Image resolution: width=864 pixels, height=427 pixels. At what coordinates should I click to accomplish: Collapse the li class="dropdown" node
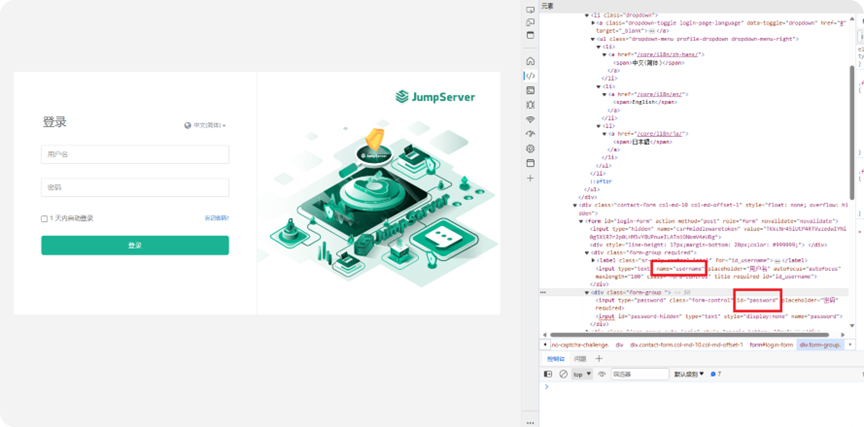point(587,16)
